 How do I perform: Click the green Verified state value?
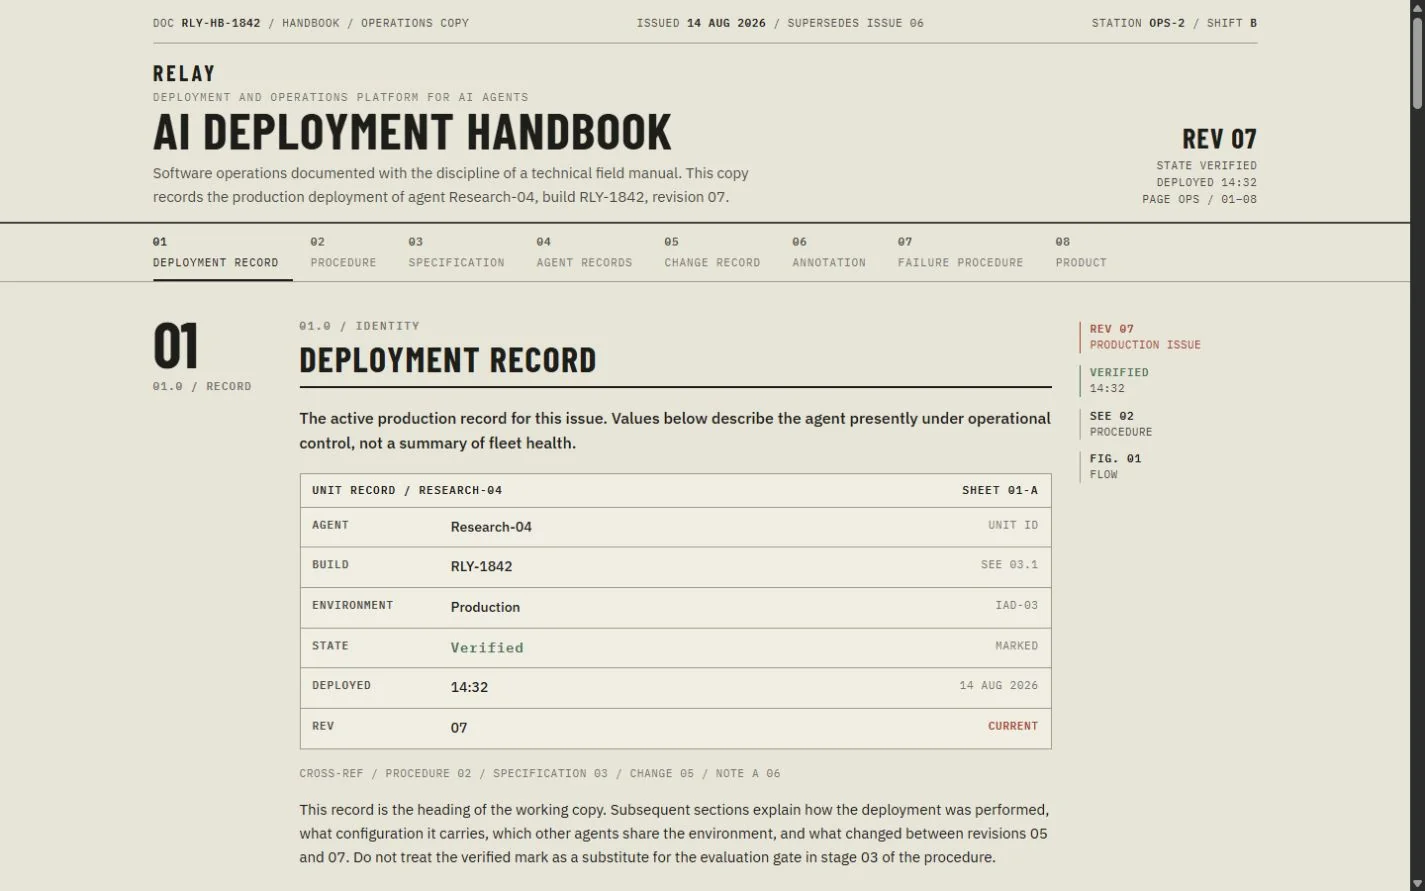(x=487, y=647)
